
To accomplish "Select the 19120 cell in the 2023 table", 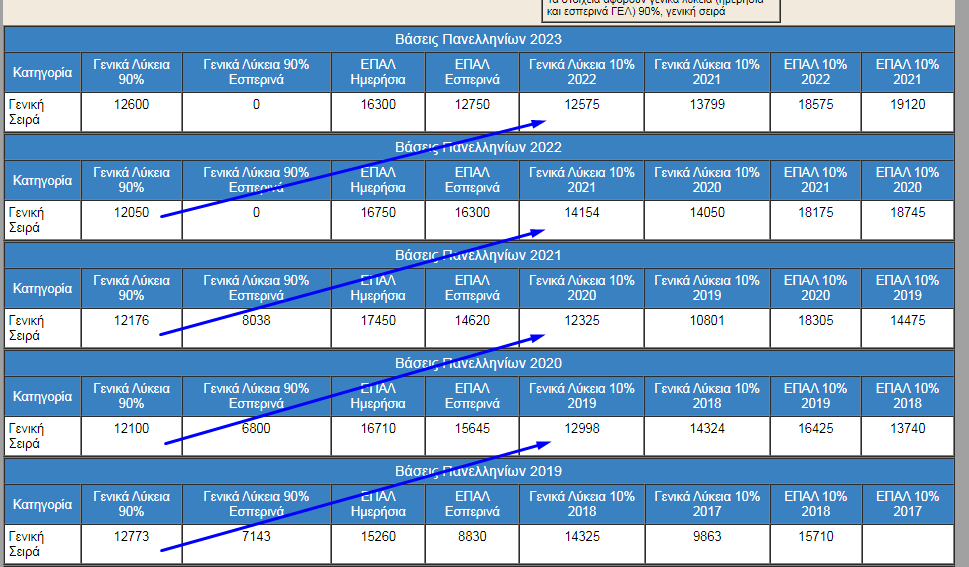I will [x=907, y=104].
